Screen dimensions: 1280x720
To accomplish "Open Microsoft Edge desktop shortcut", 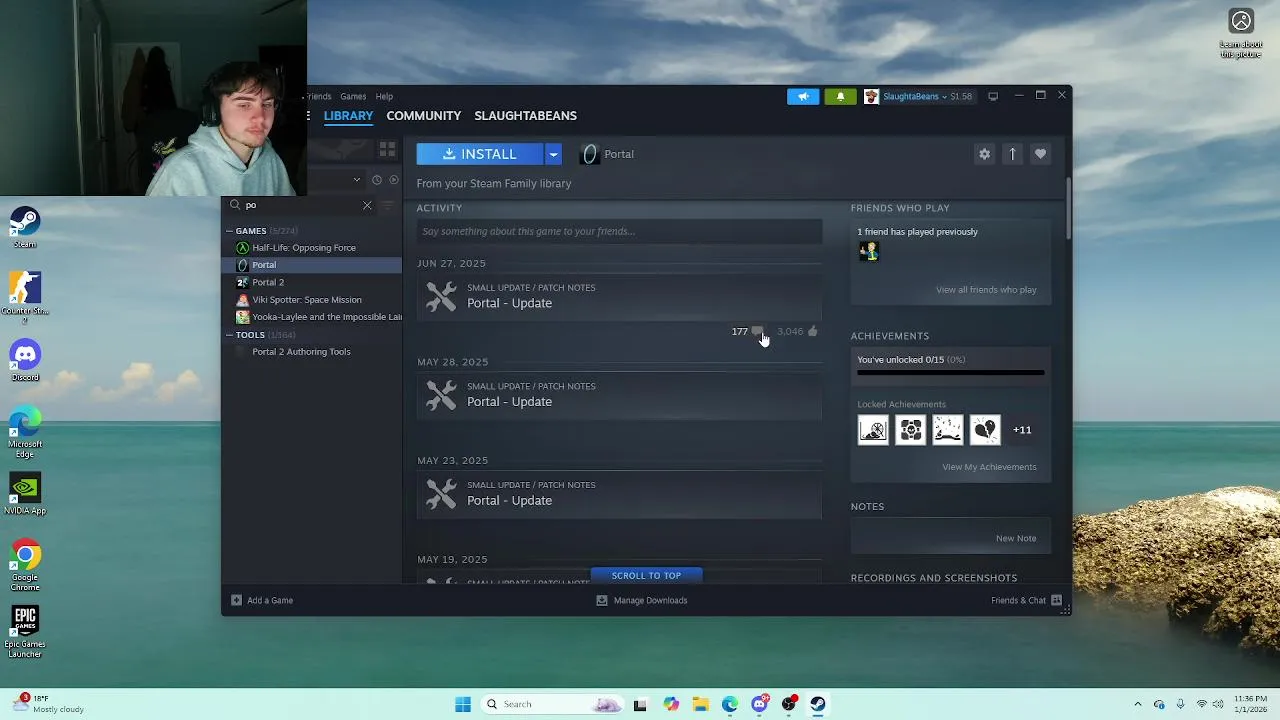I will [25, 432].
